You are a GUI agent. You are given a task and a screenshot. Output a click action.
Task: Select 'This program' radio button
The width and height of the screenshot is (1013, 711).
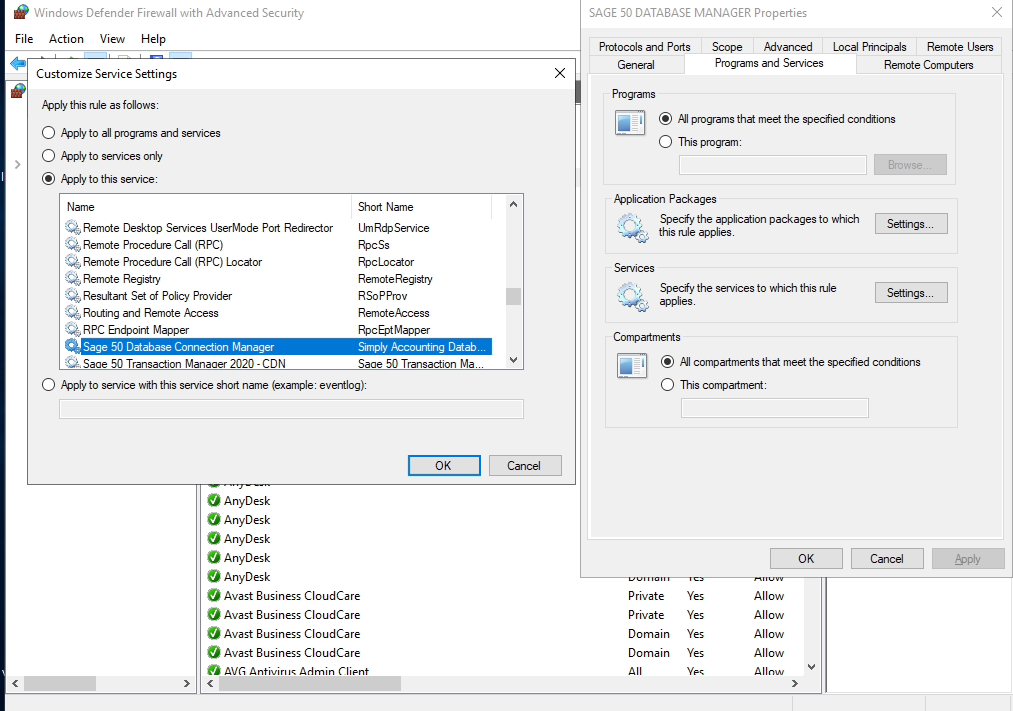point(665,141)
